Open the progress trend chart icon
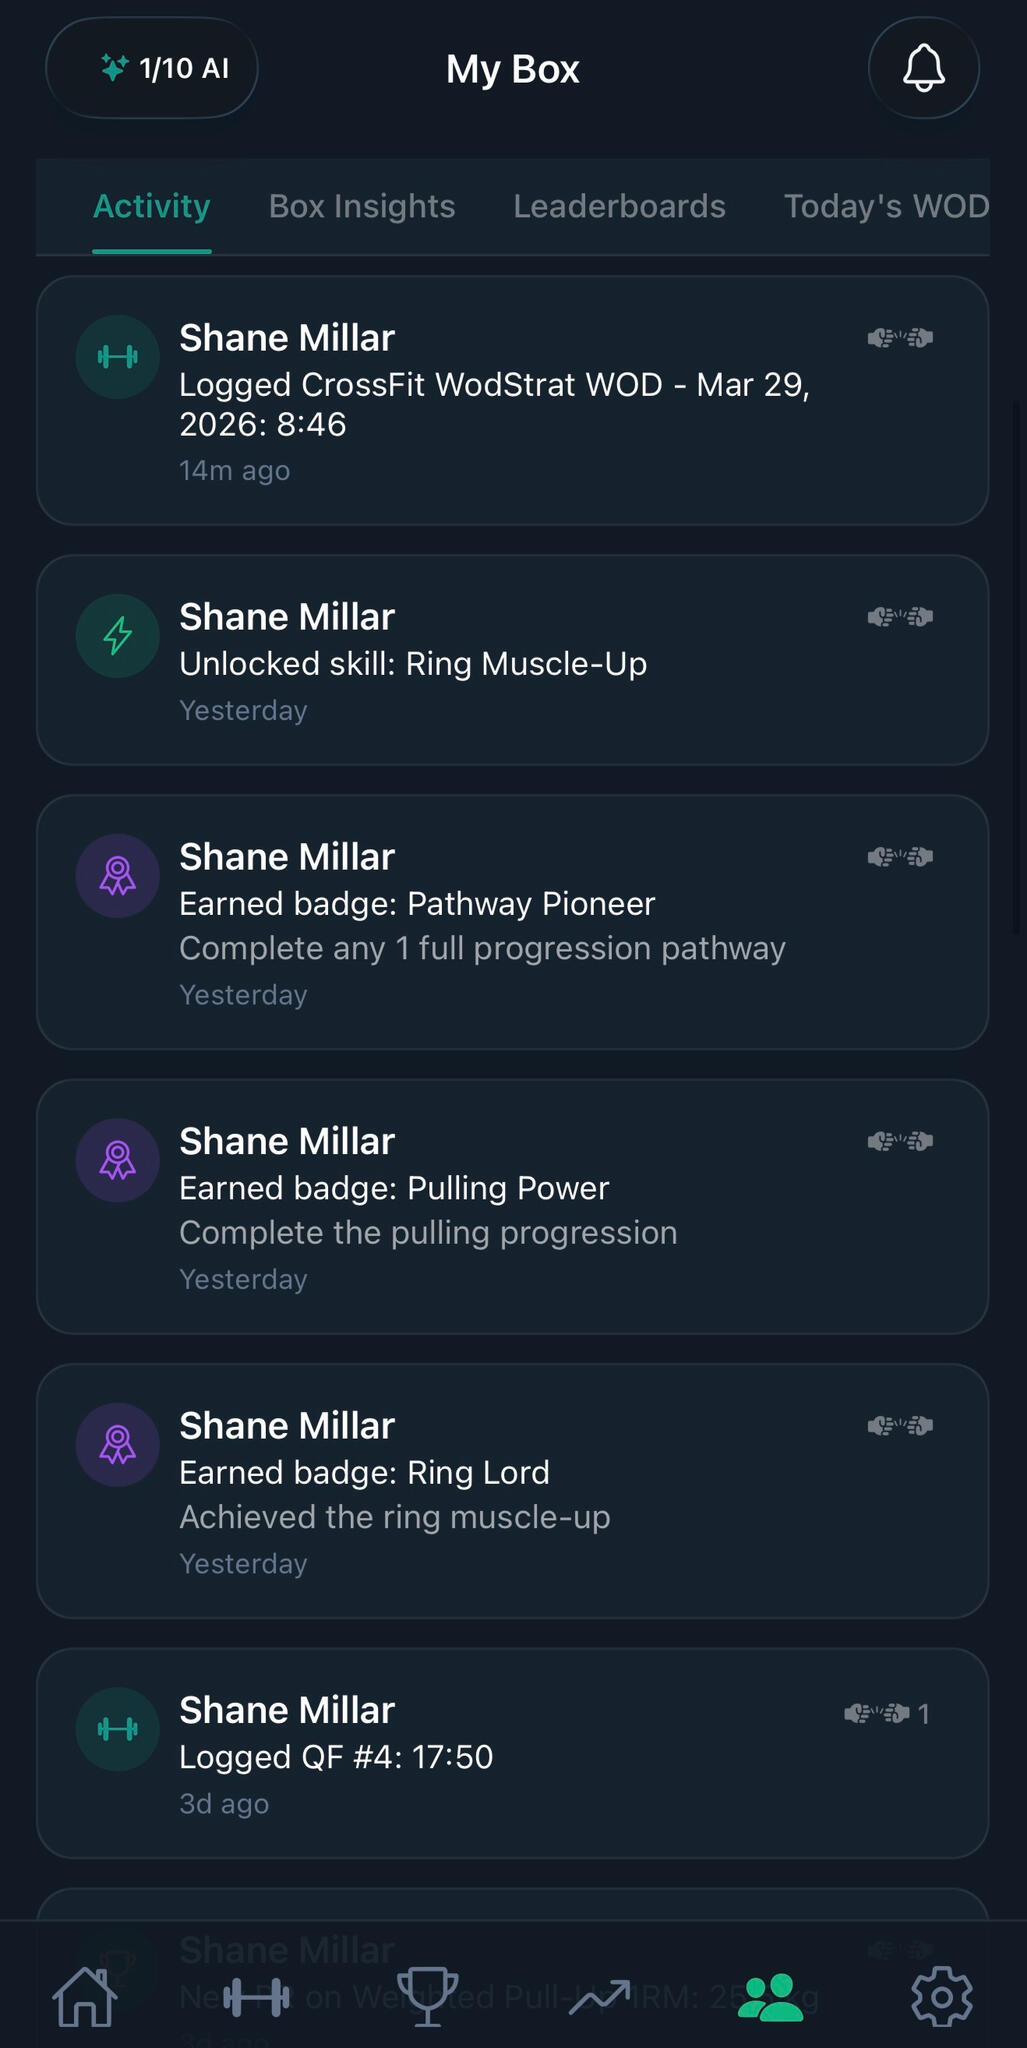The image size is (1027, 2048). click(x=599, y=1997)
